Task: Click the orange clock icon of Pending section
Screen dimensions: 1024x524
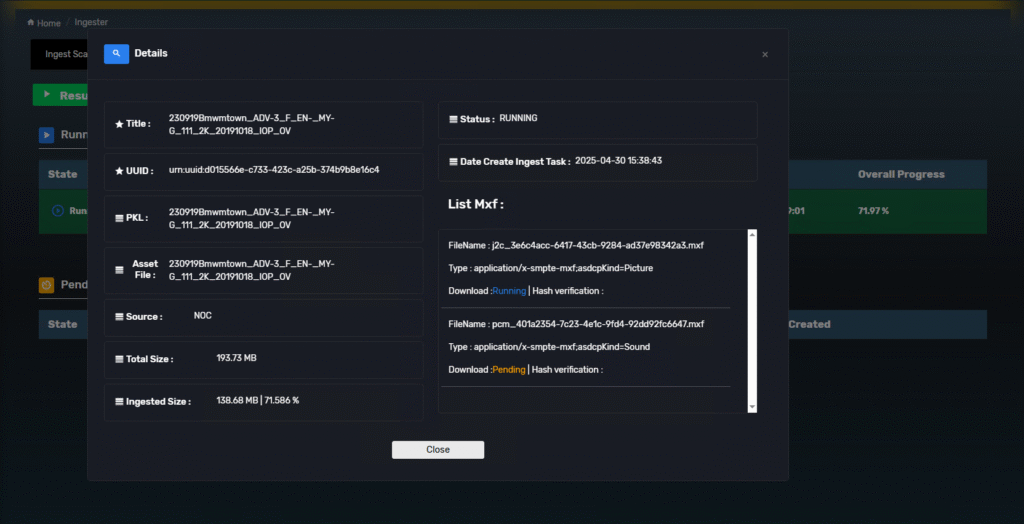Action: [x=47, y=285]
